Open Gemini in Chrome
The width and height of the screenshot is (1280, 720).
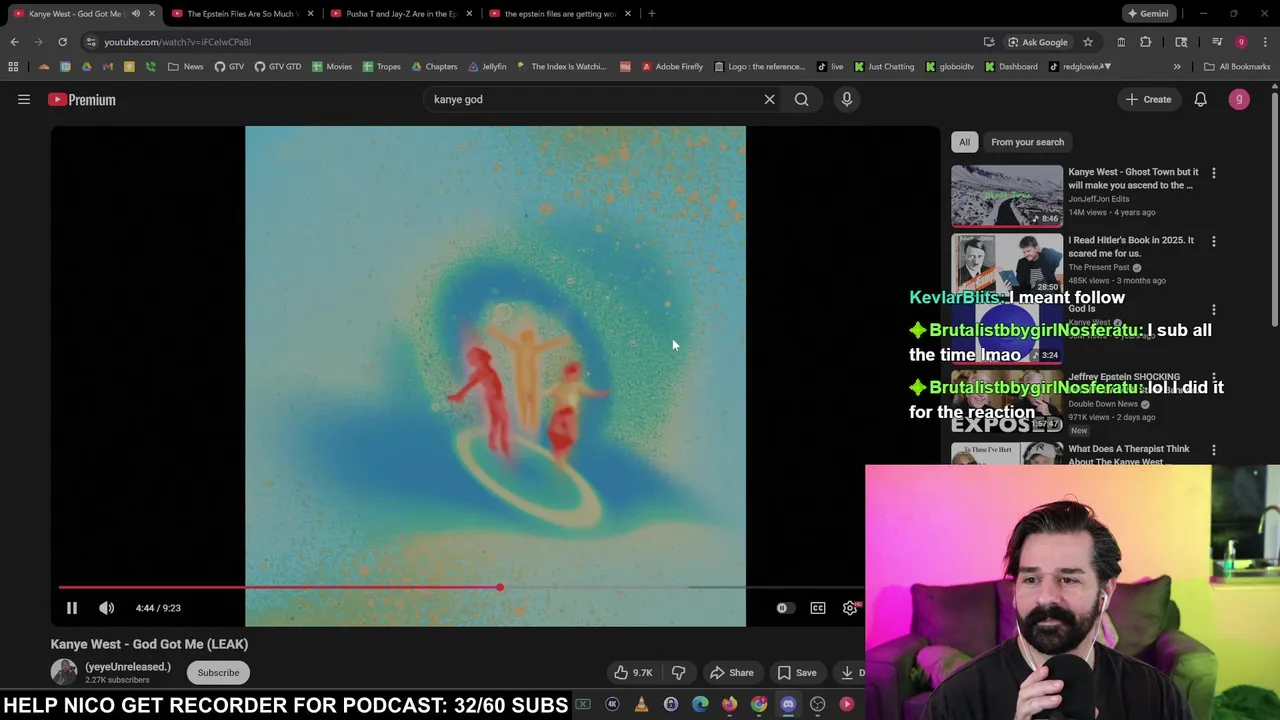coord(1148,14)
